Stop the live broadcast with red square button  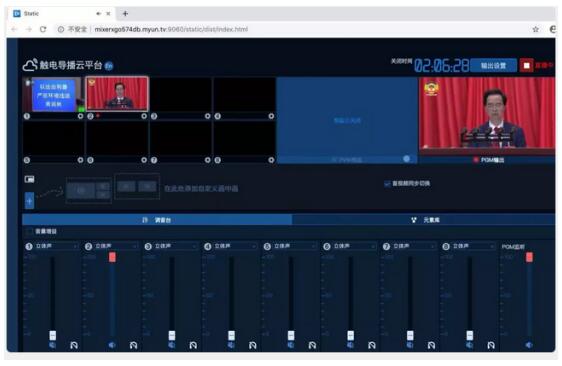click(527, 66)
